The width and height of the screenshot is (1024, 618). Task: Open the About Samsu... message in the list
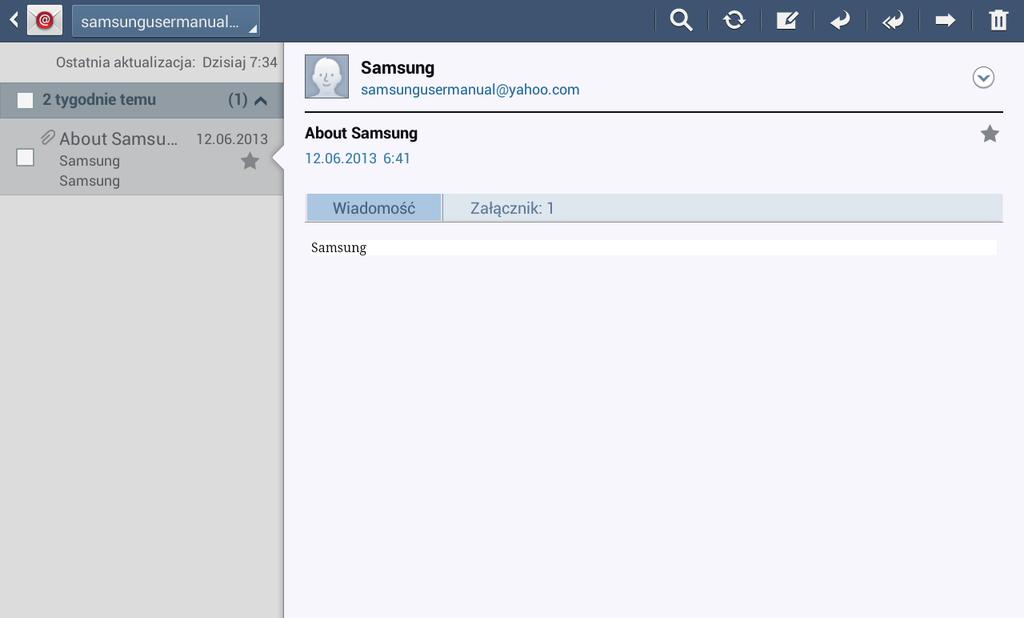click(x=142, y=157)
